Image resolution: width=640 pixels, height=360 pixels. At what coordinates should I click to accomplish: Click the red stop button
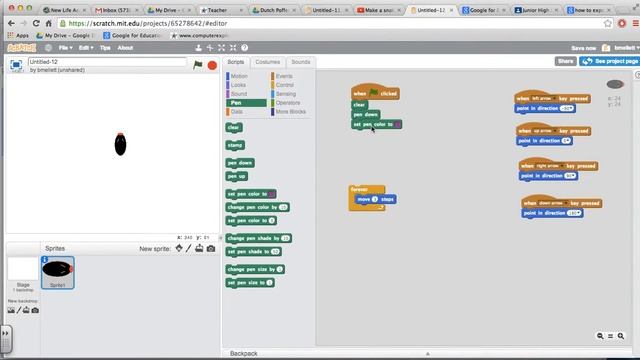[212, 65]
